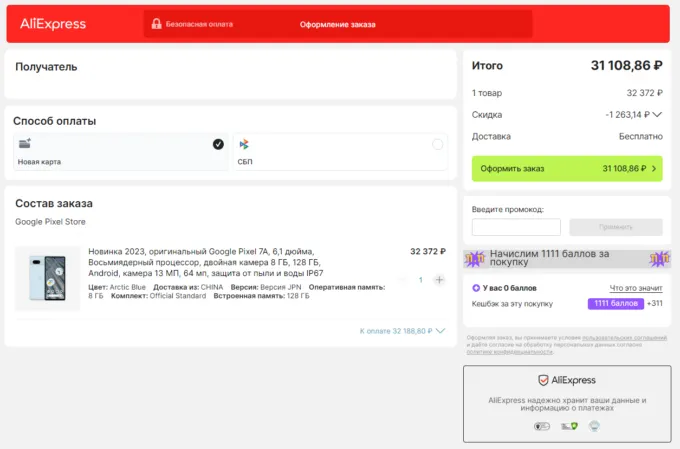The height and width of the screenshot is (449, 680).
Task: Click the 1111 баллов purple badge
Action: click(x=615, y=303)
